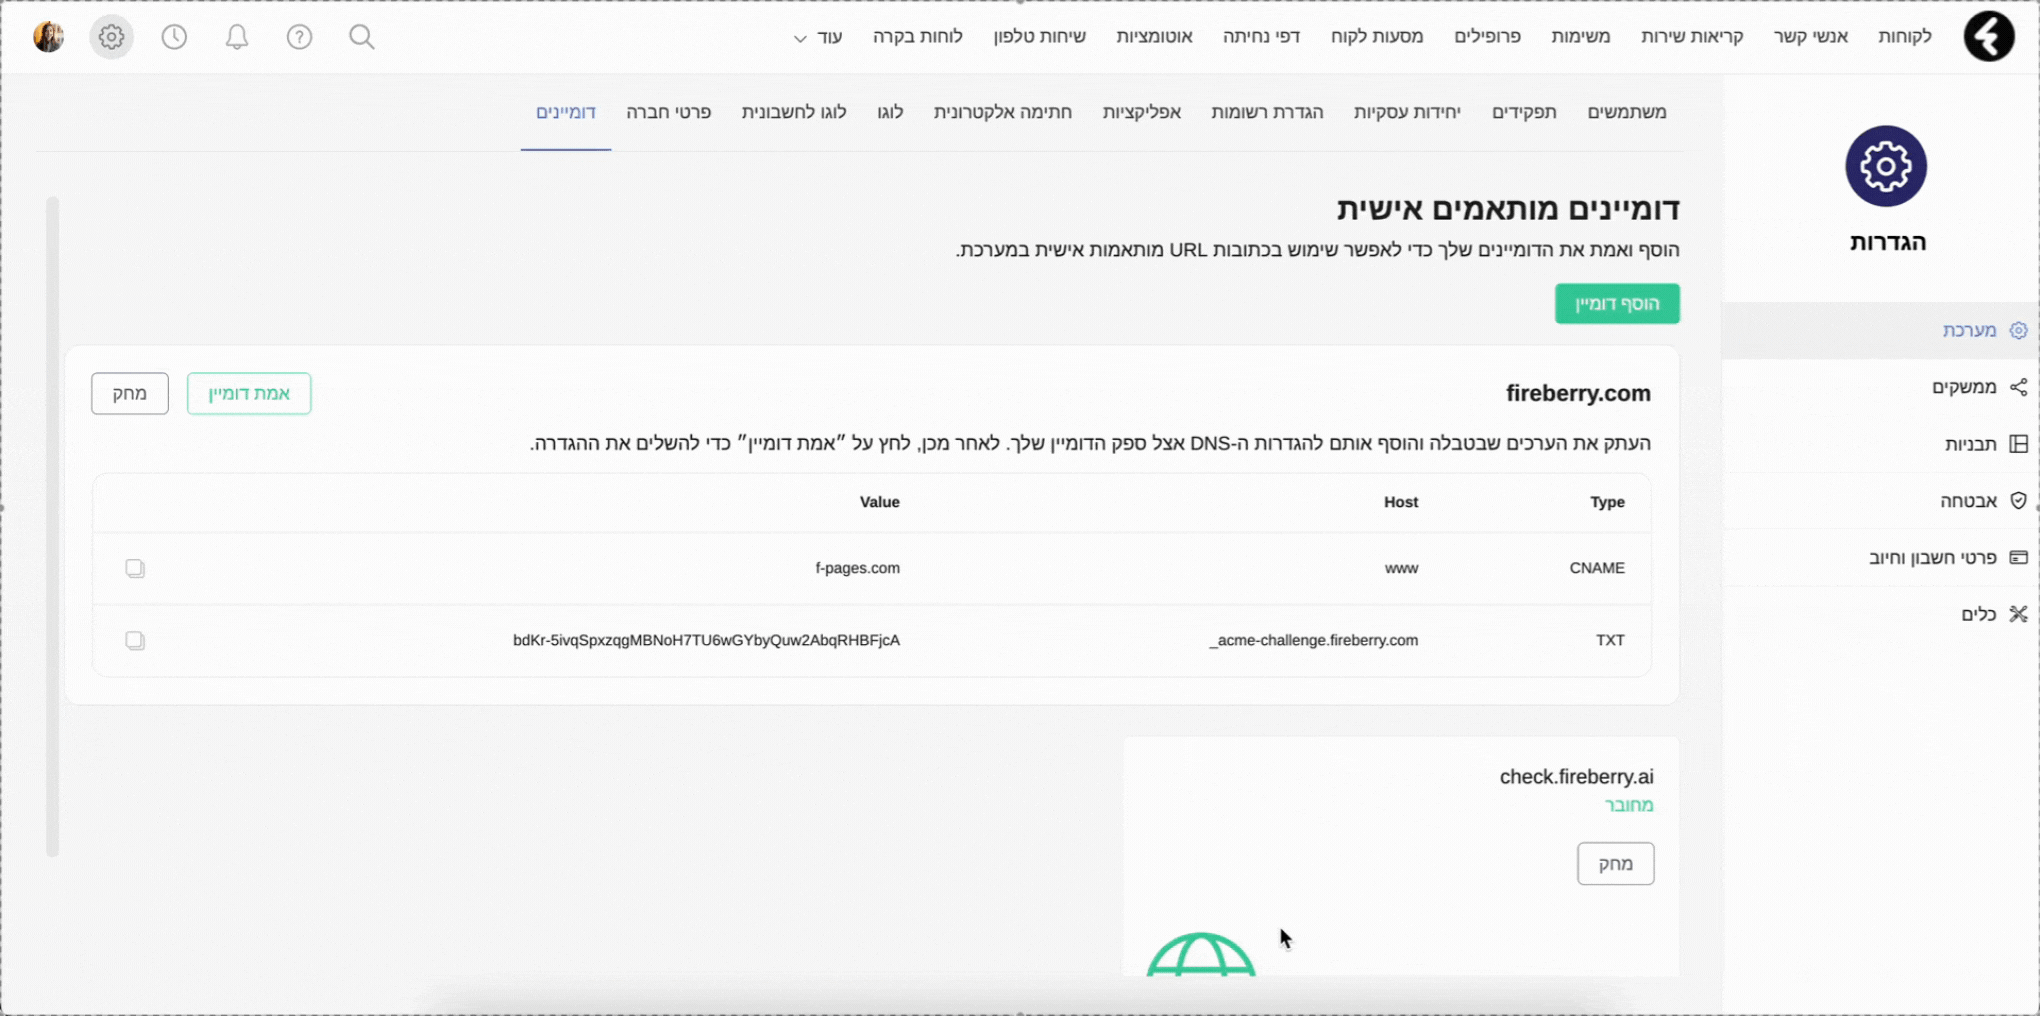The image size is (2040, 1016).
Task: Open notifications bell icon
Action: click(x=237, y=37)
